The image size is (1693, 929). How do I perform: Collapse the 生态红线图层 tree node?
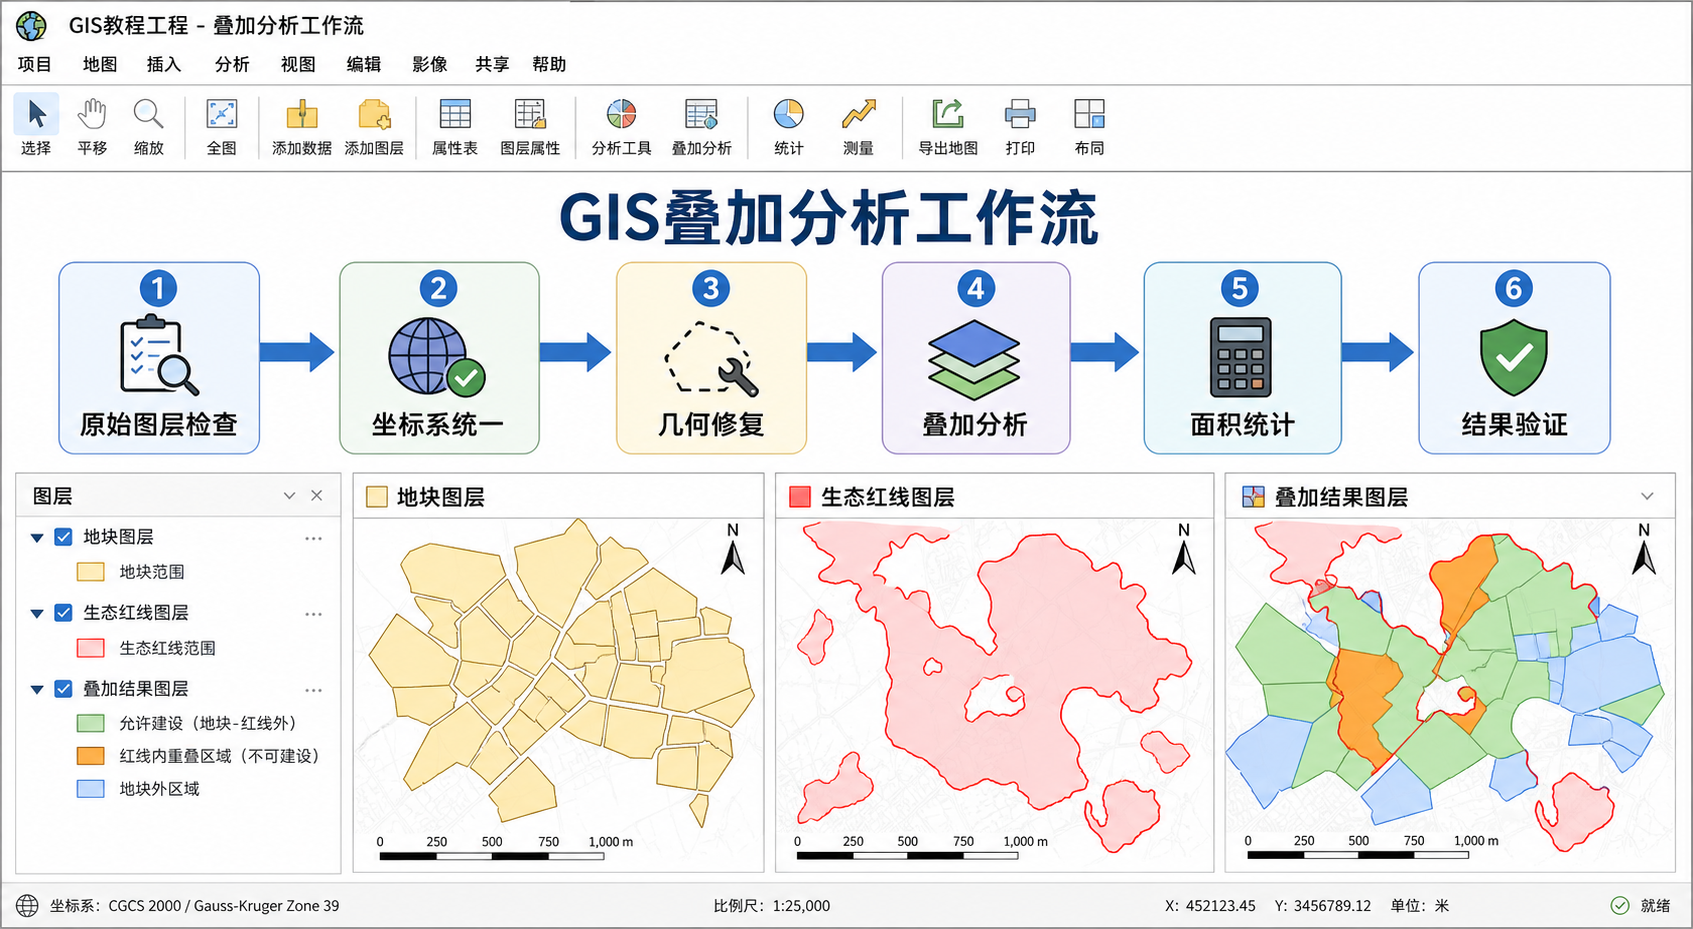pyautogui.click(x=37, y=614)
